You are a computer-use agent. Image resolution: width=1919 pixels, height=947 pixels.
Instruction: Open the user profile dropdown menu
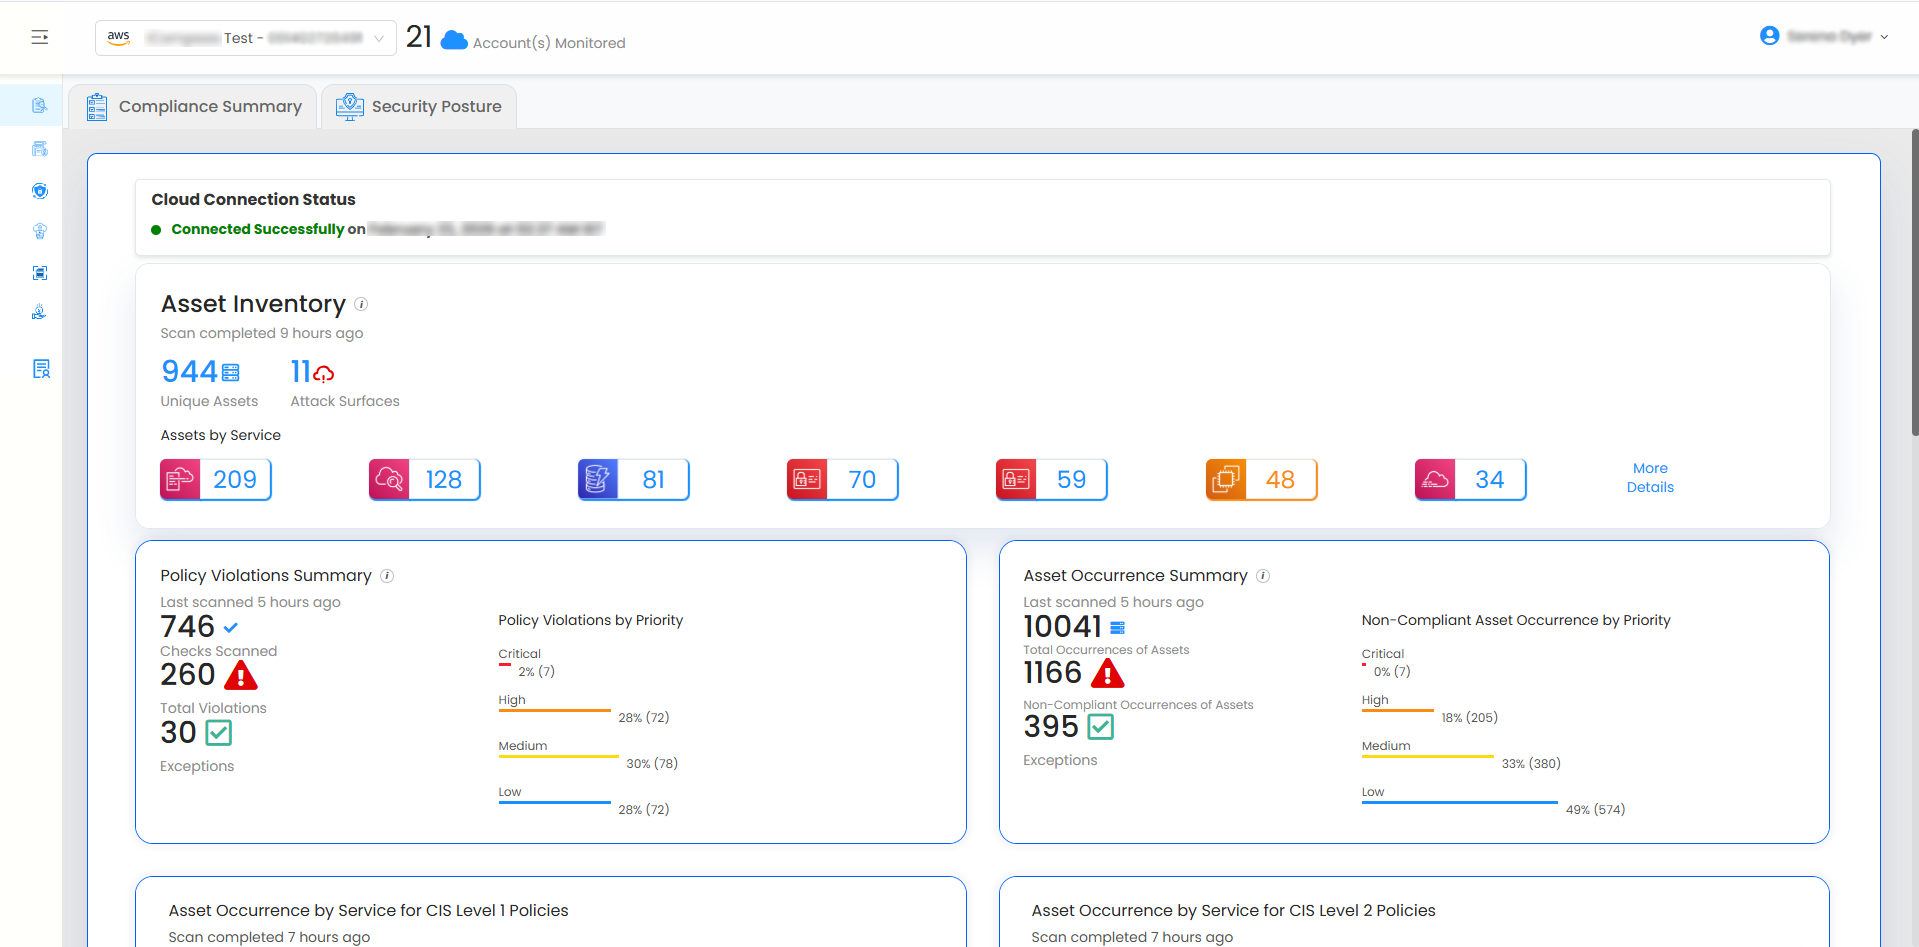click(x=1824, y=36)
